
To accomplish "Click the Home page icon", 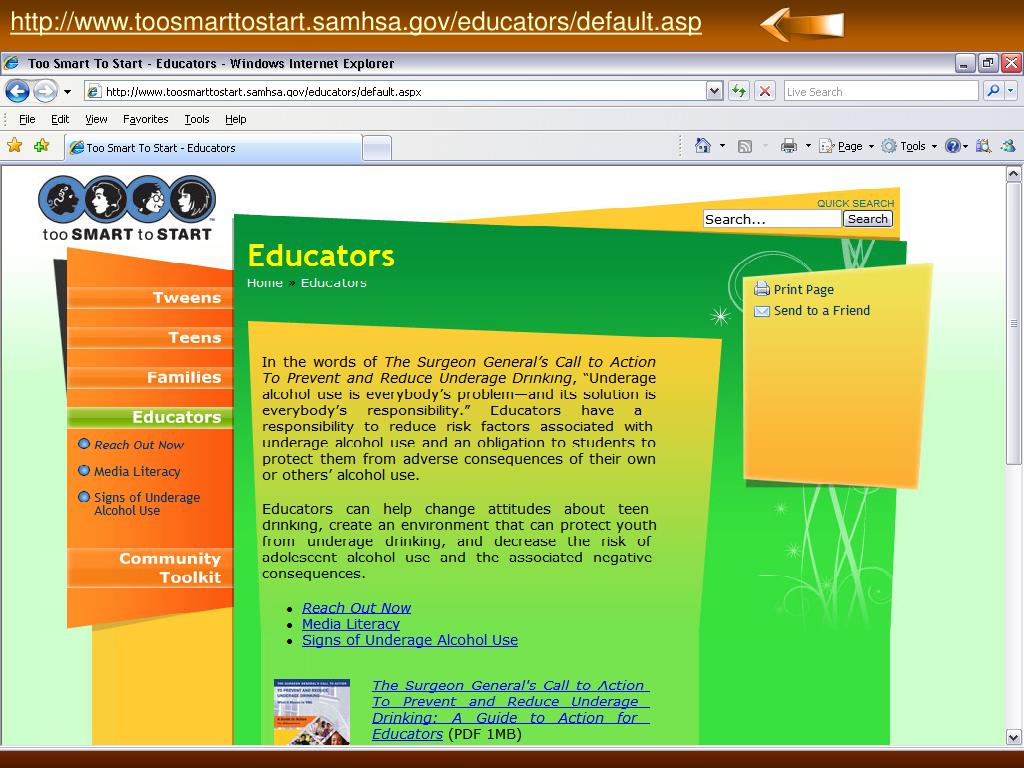I will [703, 146].
